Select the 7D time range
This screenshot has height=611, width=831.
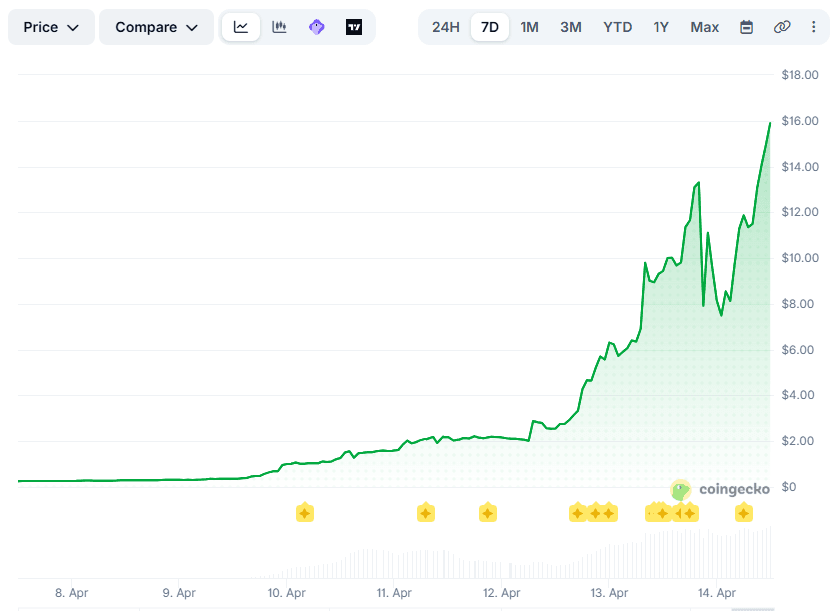pos(490,27)
